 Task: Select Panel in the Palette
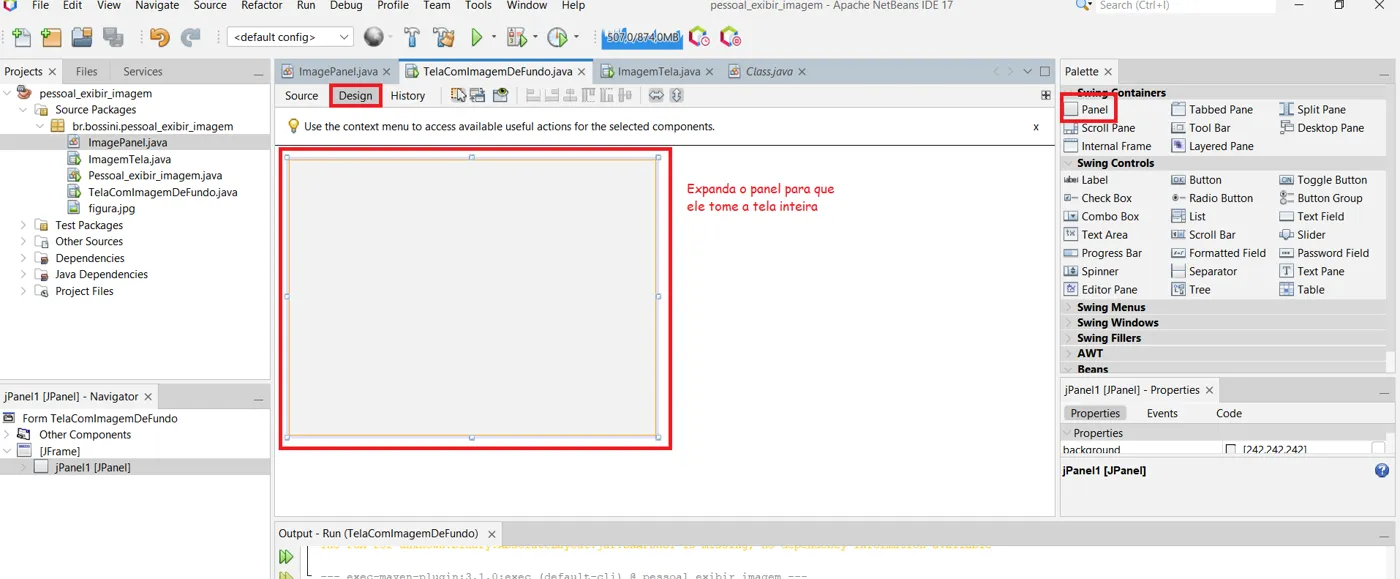[1087, 109]
